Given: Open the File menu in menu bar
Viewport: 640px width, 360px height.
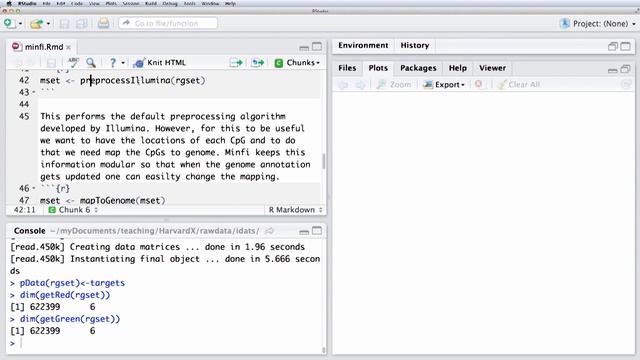Looking at the screenshot, I should tap(47, 3).
